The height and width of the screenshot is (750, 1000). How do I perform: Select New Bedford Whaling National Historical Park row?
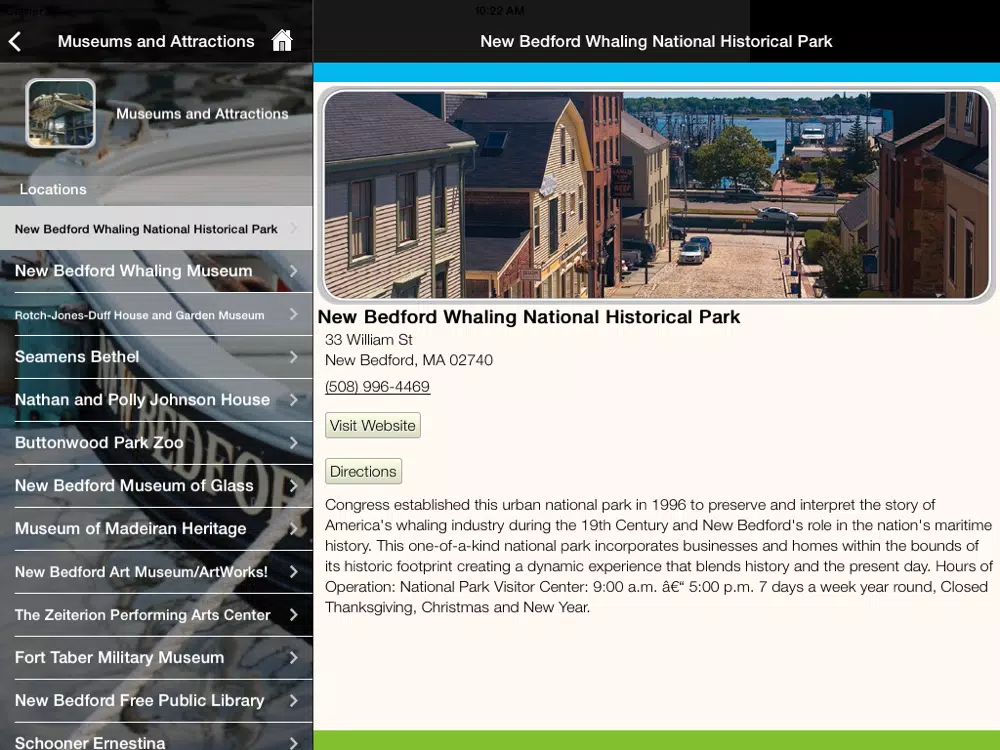[156, 228]
